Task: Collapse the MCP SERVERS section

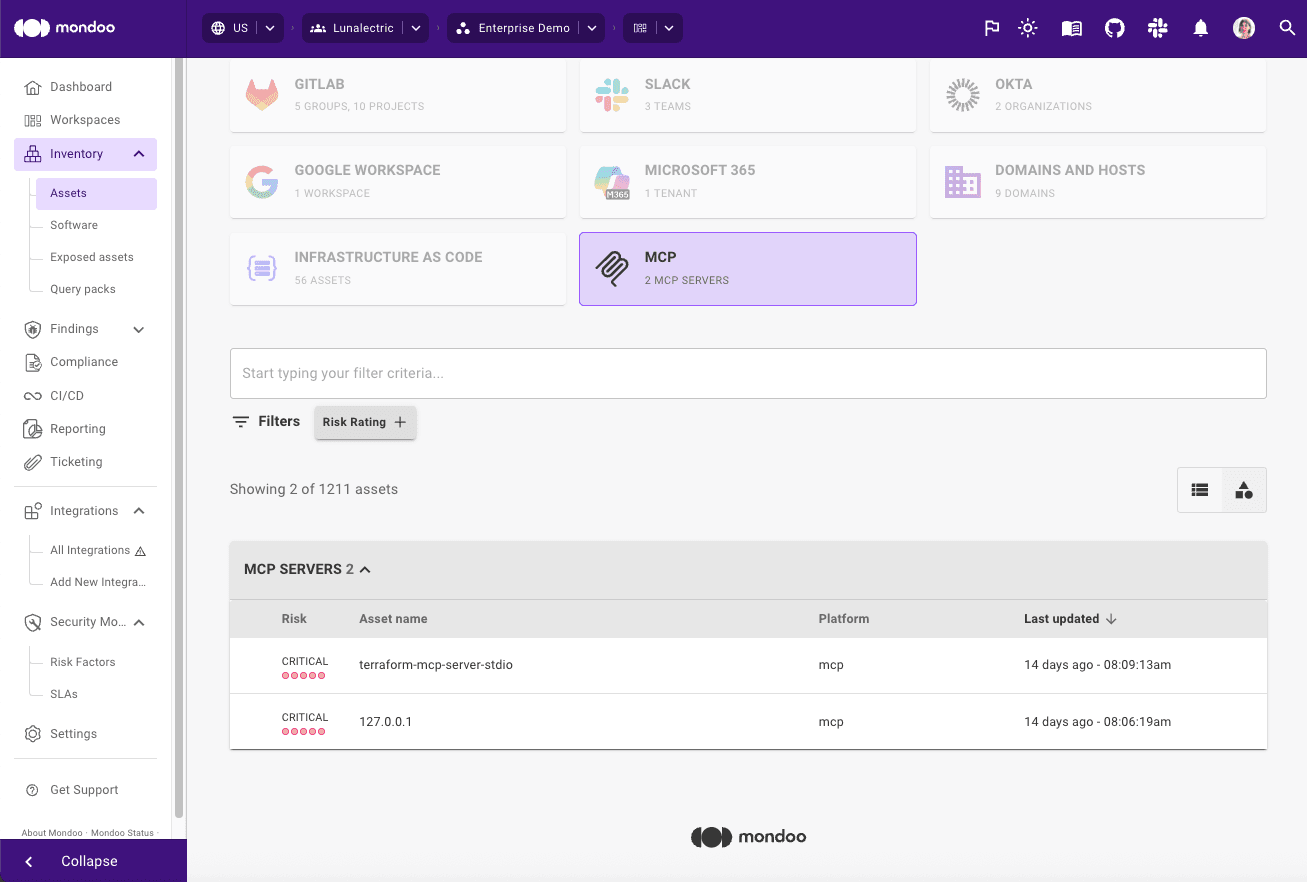Action: point(364,569)
